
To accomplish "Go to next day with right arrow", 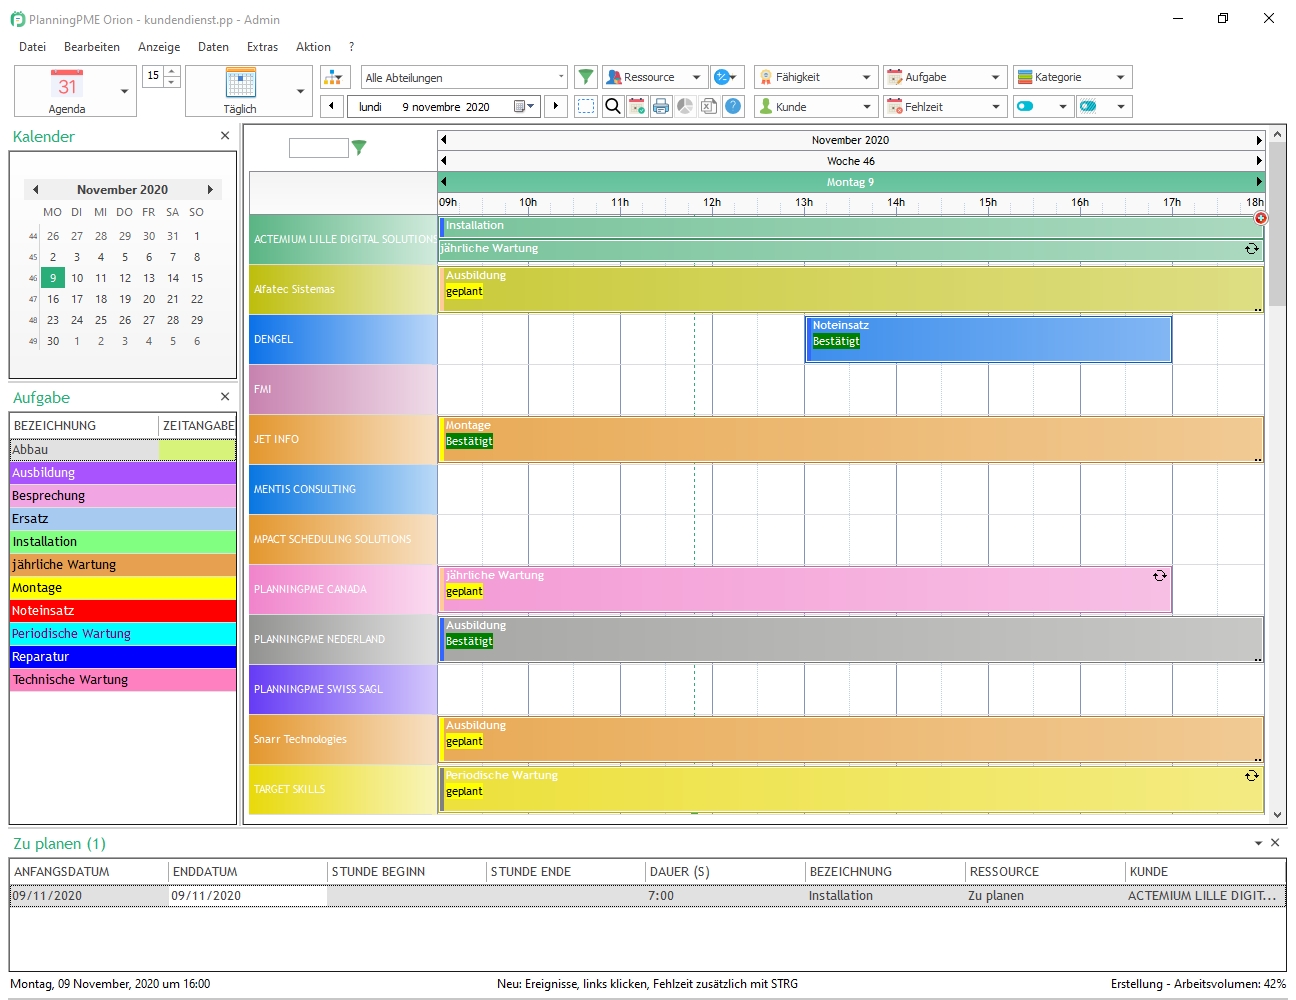I will click(556, 106).
